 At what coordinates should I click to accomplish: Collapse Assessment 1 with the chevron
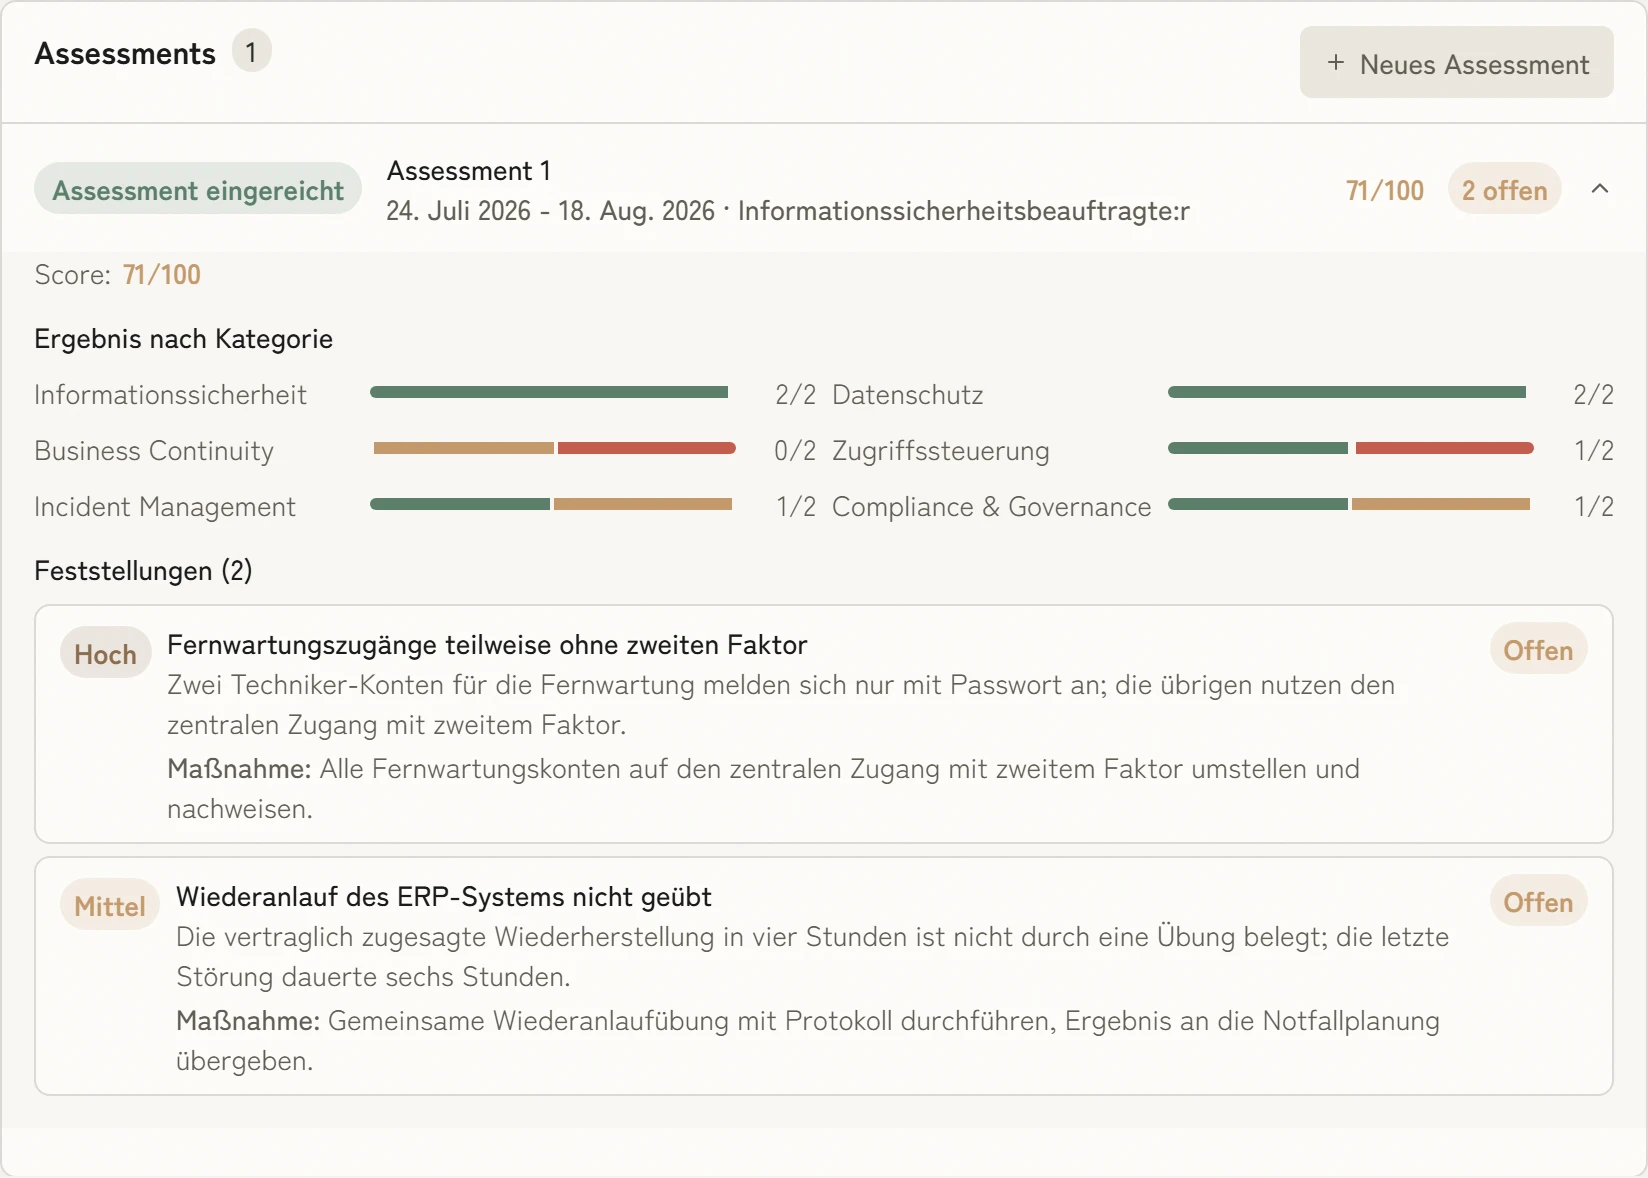click(x=1599, y=189)
